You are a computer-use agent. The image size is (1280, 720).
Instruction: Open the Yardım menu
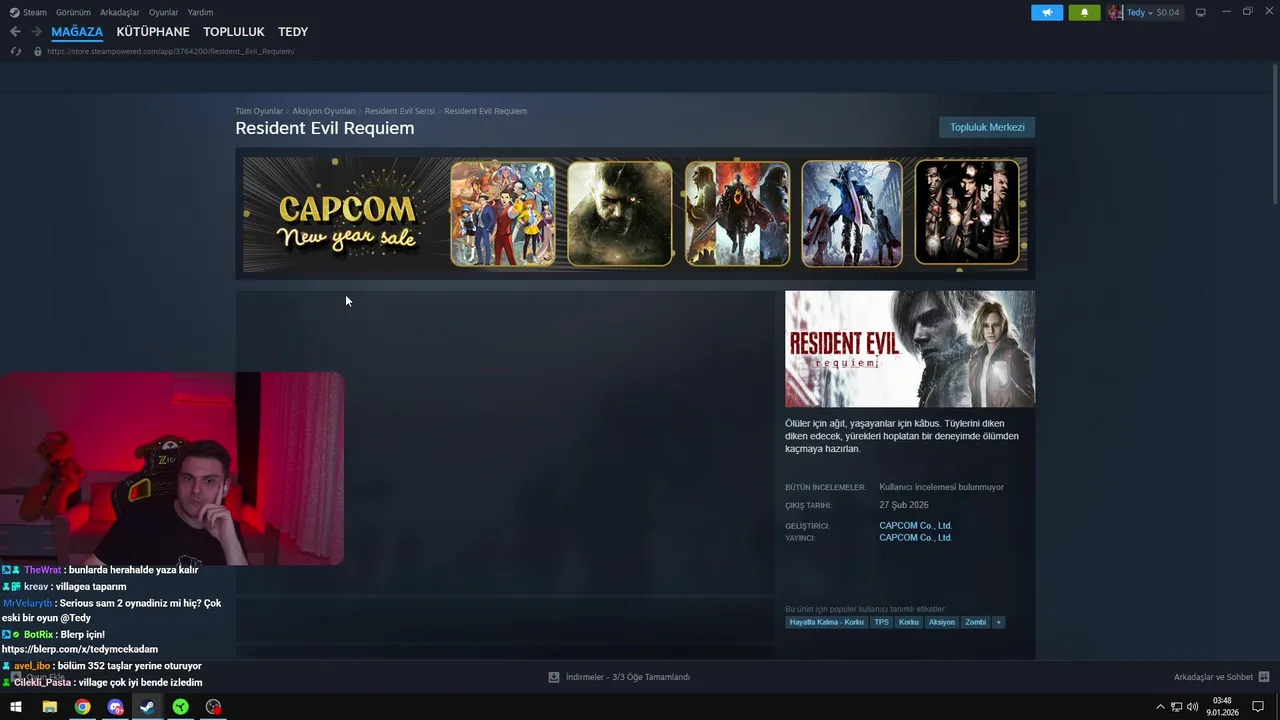[x=200, y=12]
